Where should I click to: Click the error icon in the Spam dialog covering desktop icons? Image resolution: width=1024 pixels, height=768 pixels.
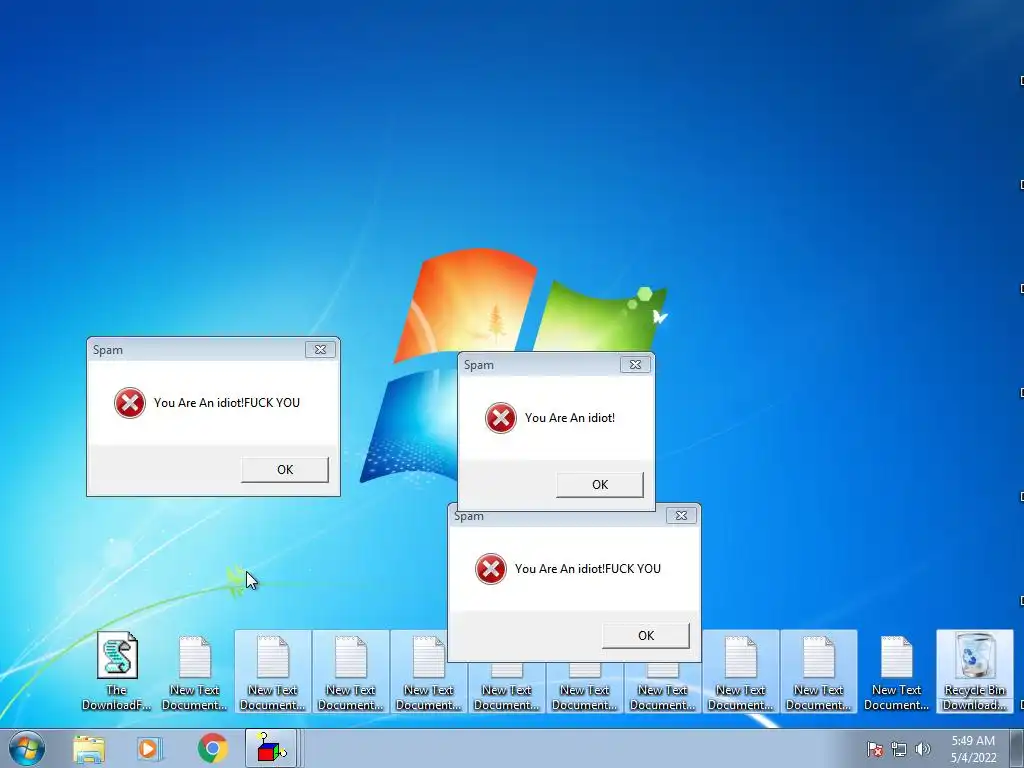click(x=490, y=569)
